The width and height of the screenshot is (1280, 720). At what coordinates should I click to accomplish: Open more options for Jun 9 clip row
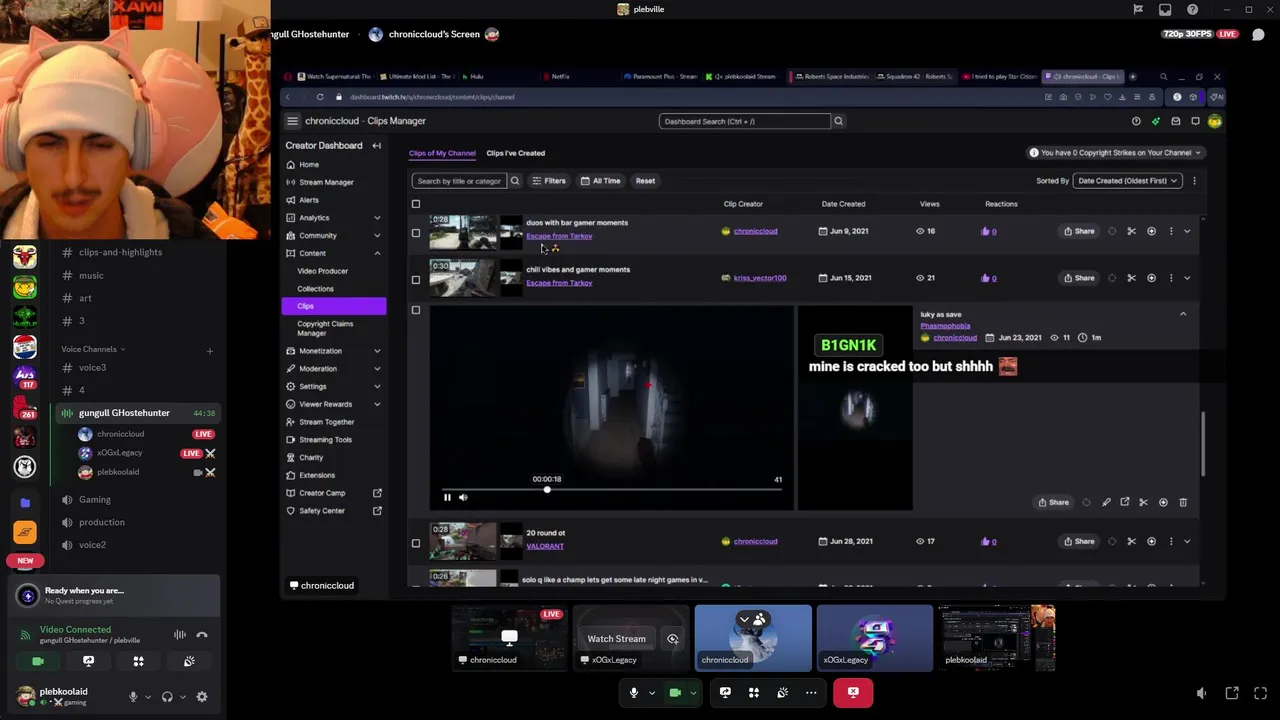1171,231
